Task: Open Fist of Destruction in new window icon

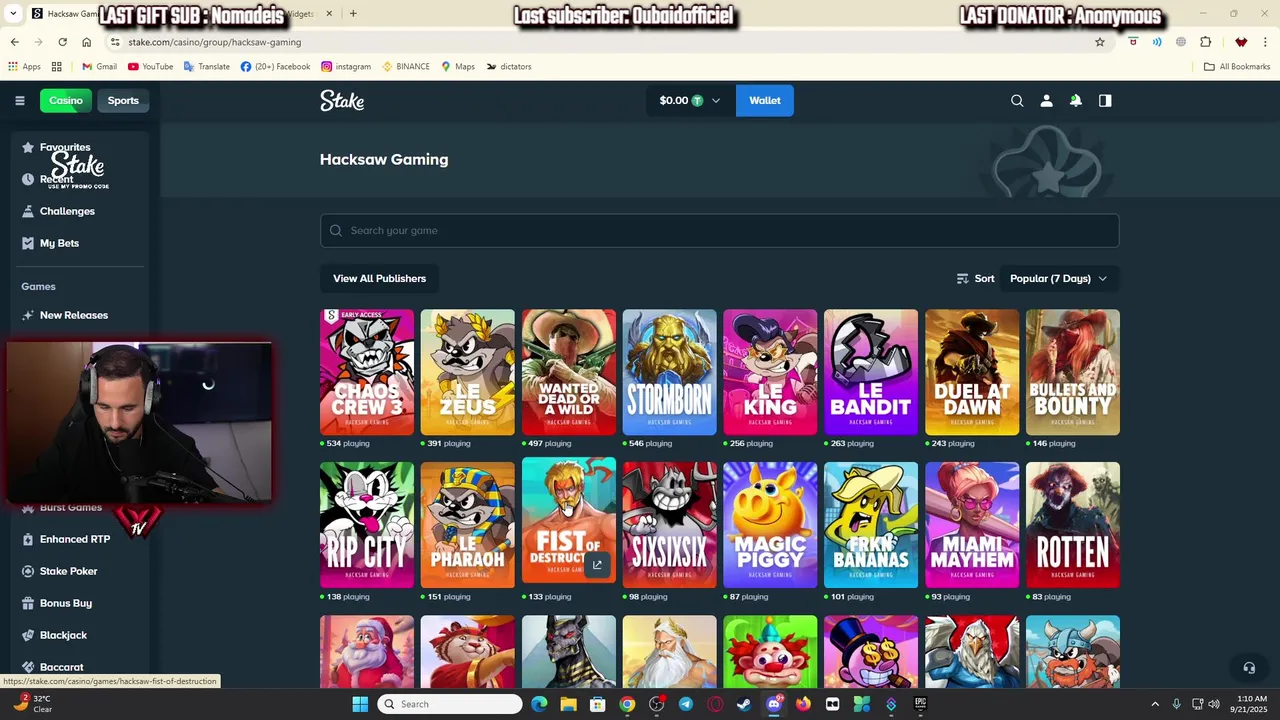Action: [x=597, y=565]
